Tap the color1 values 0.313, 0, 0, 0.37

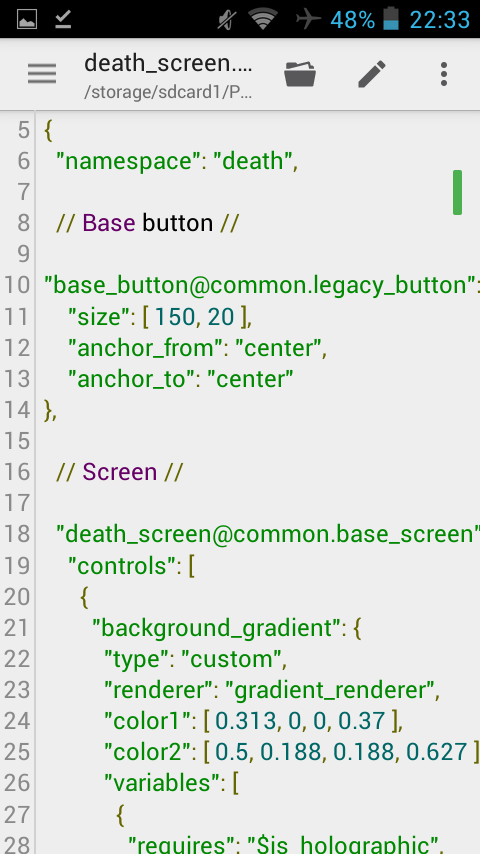301,722
